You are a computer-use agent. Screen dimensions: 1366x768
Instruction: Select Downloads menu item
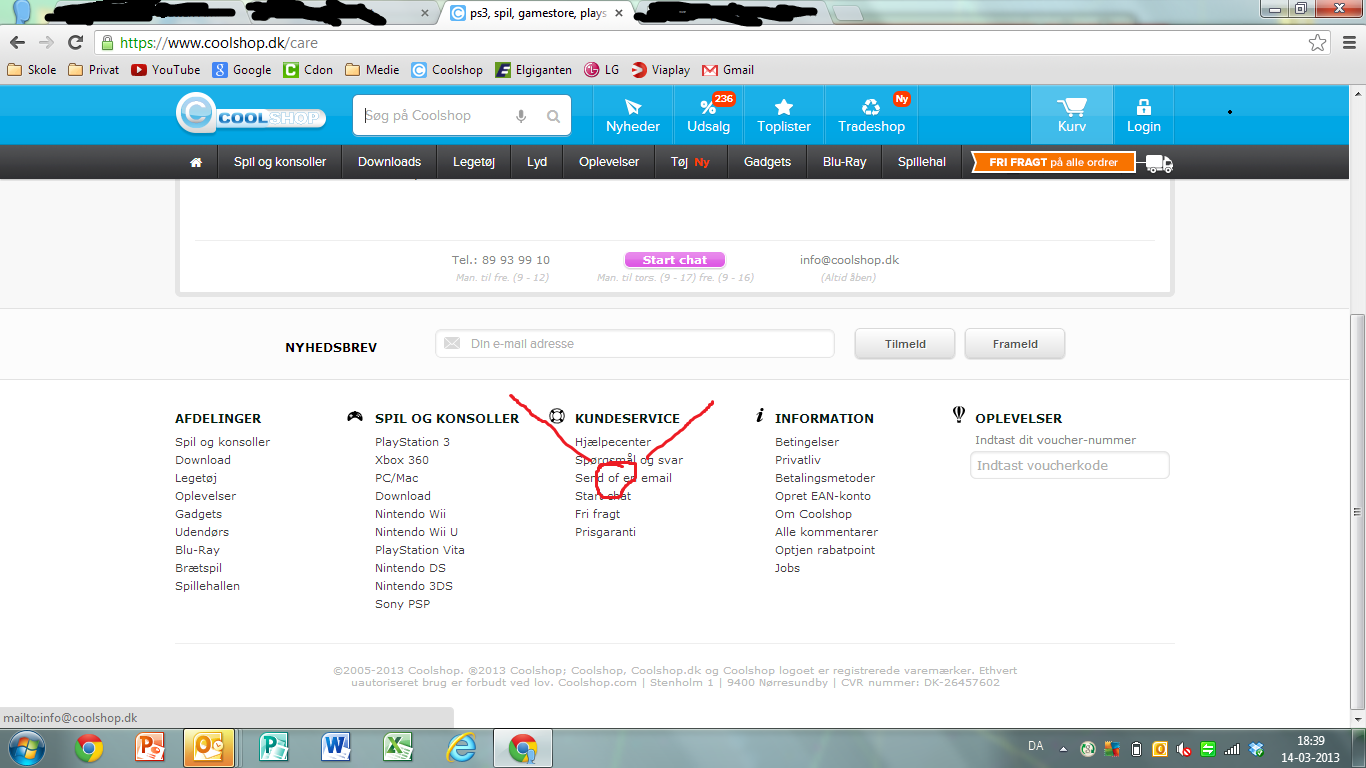pyautogui.click(x=390, y=162)
